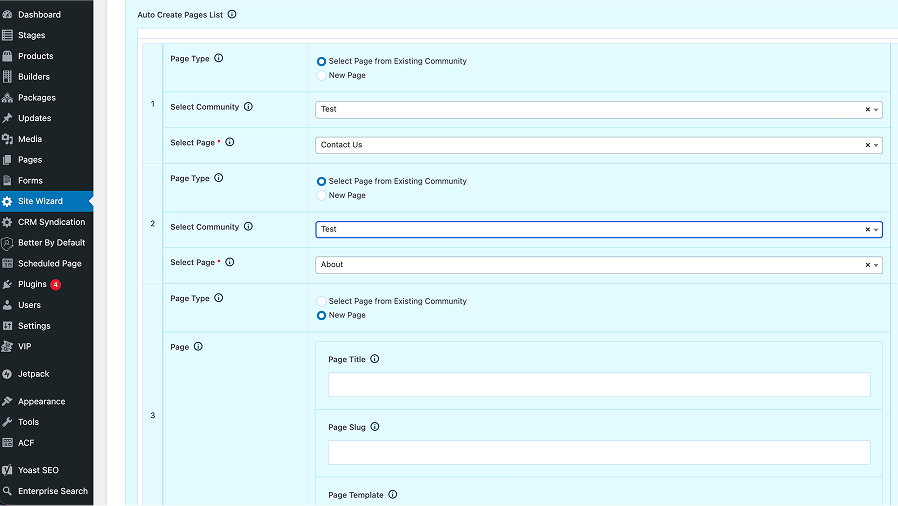Open the Yoast SEO menu item

click(46, 470)
